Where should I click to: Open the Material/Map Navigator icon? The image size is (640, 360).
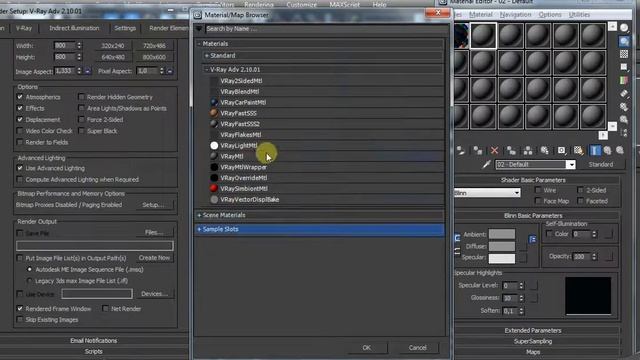(x=624, y=132)
